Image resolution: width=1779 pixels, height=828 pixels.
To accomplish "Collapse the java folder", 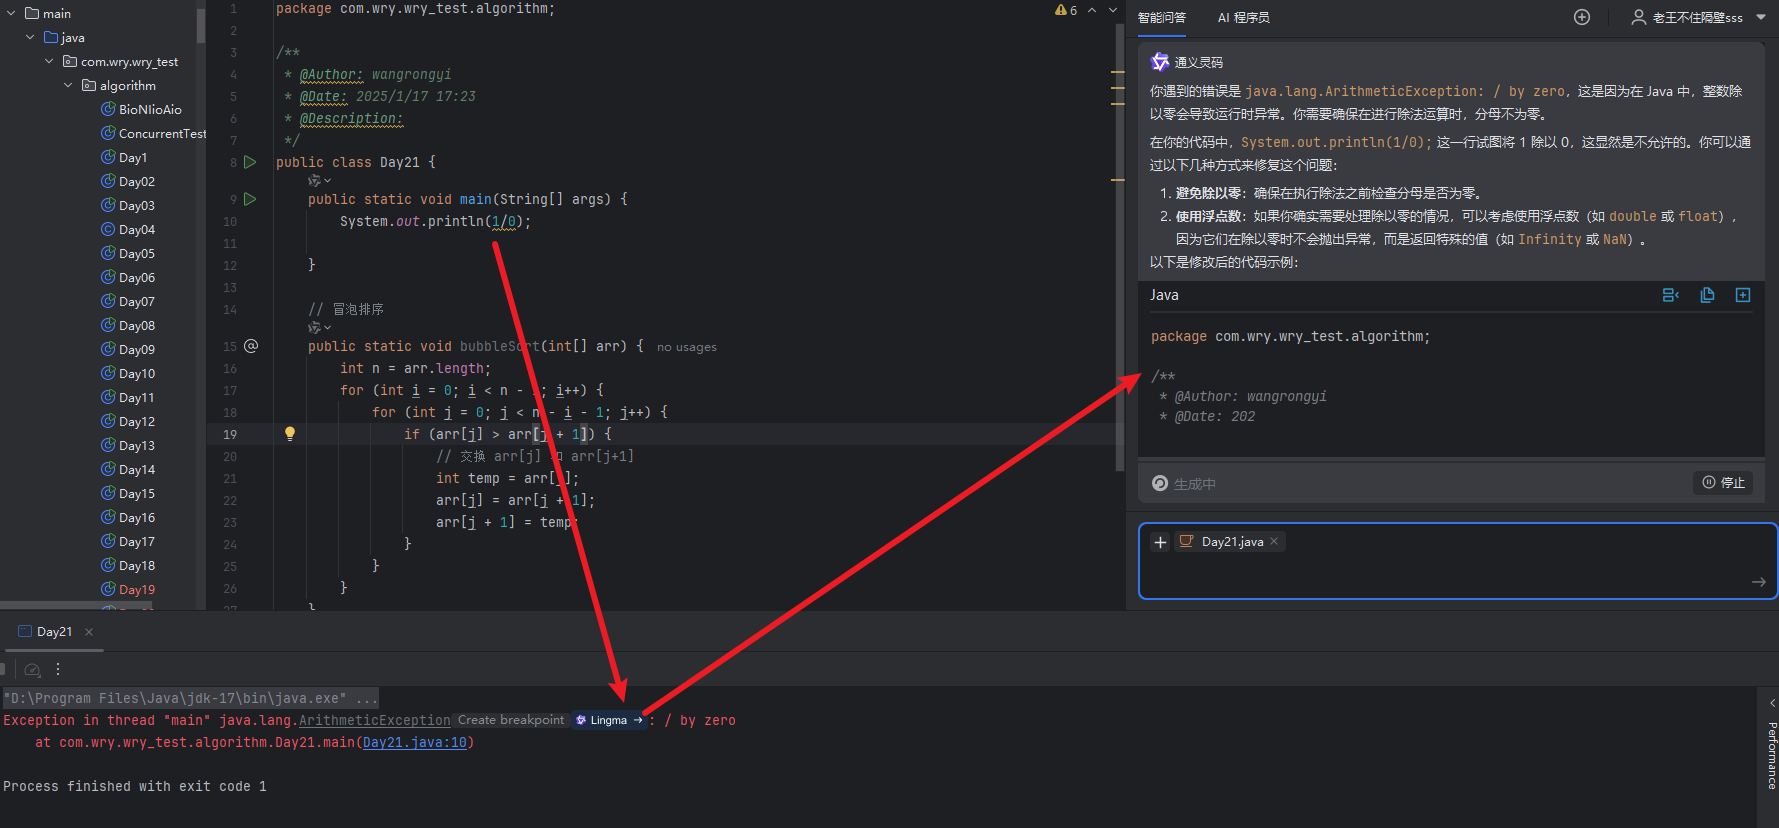I will coord(30,38).
